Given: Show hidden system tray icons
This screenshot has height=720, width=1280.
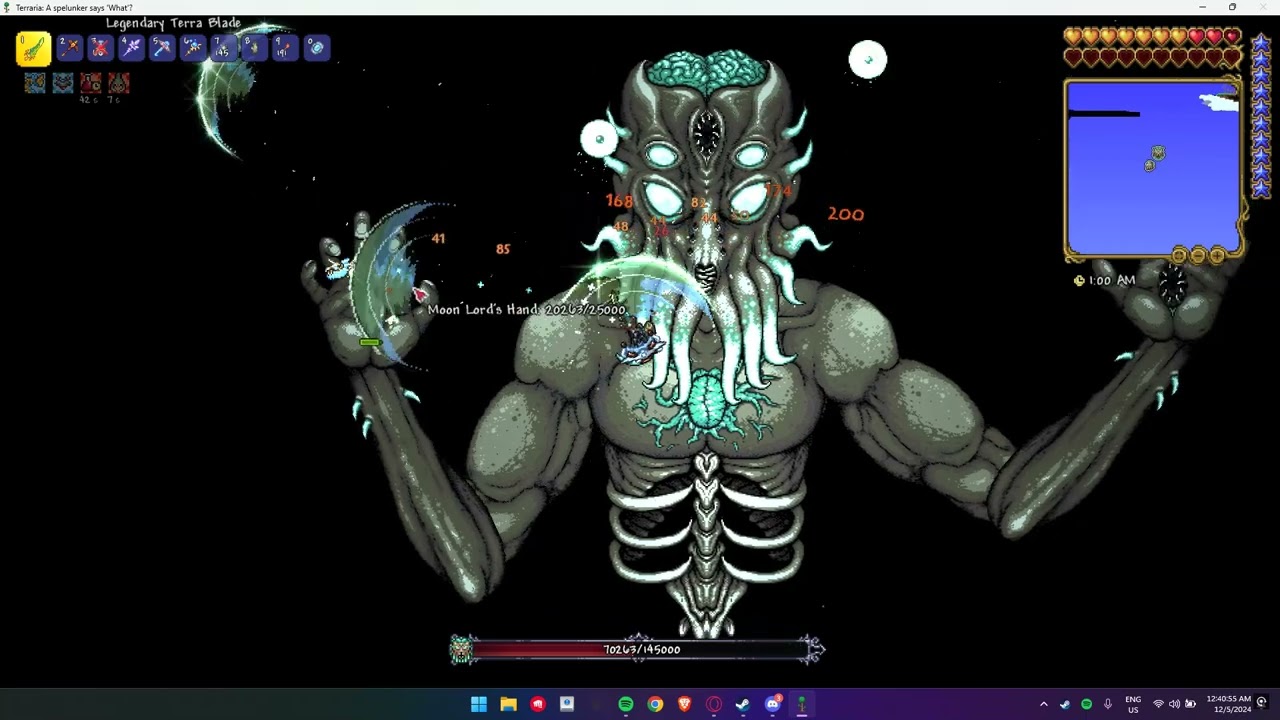Looking at the screenshot, I should click(1043, 704).
